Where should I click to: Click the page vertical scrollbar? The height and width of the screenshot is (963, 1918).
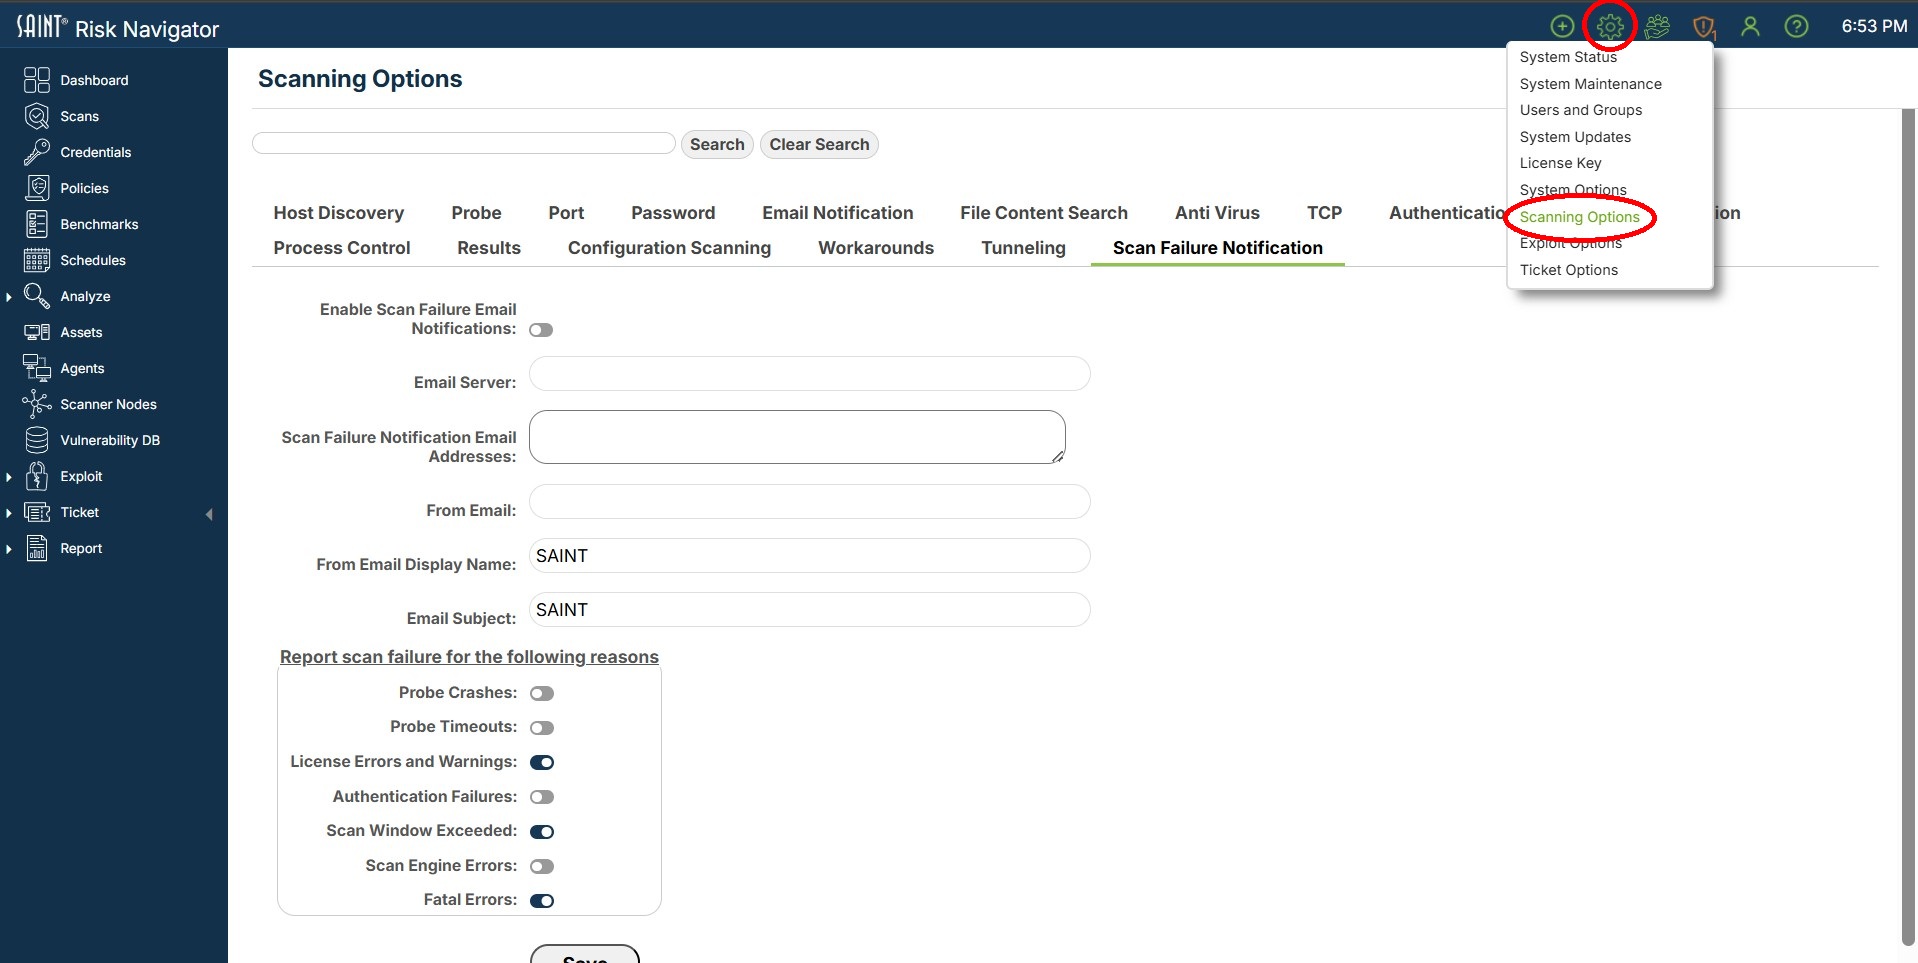point(1908,527)
